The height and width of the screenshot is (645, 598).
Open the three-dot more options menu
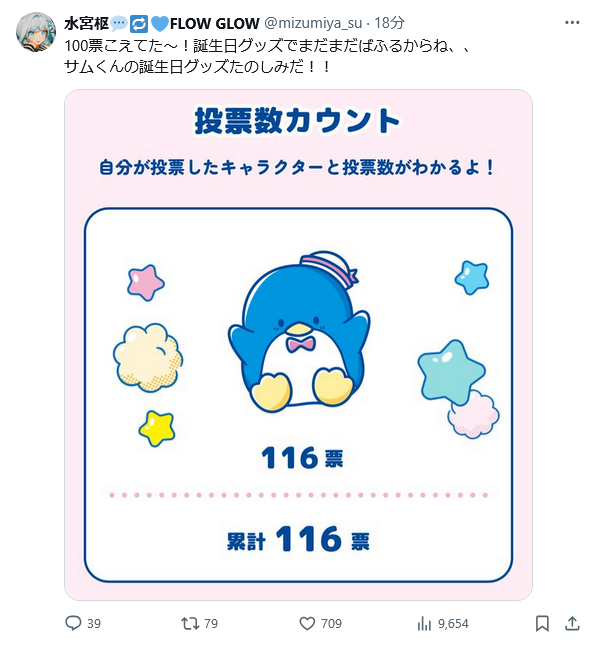pos(572,23)
